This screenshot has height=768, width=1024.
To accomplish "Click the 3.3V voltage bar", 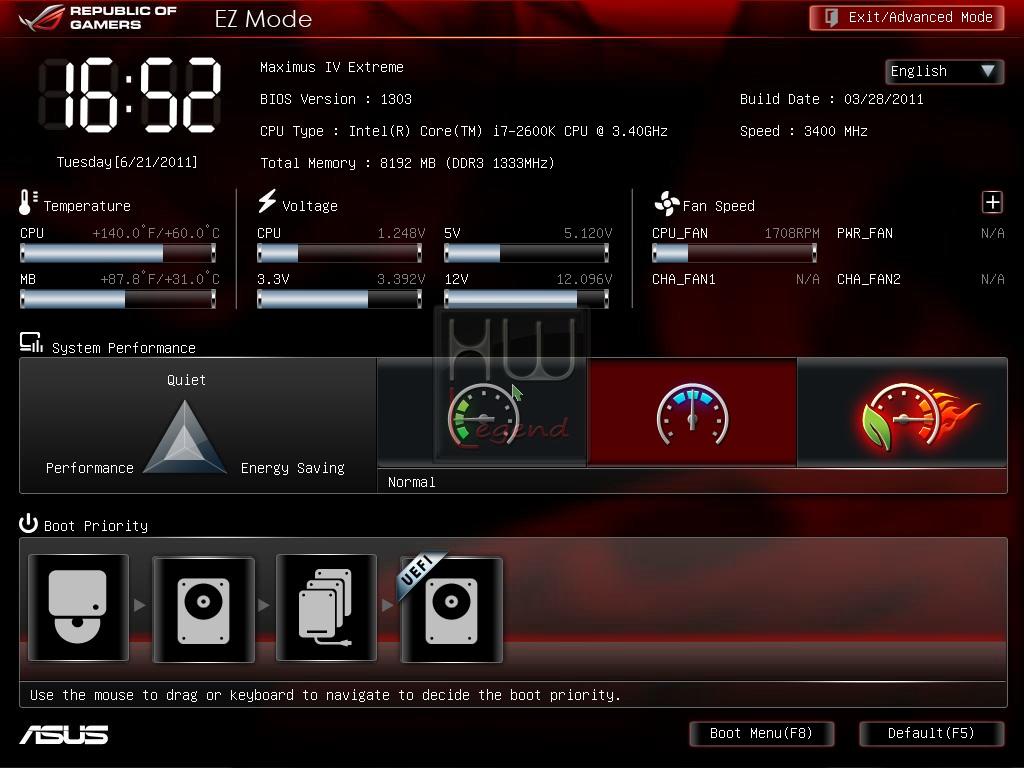I will tap(339, 299).
